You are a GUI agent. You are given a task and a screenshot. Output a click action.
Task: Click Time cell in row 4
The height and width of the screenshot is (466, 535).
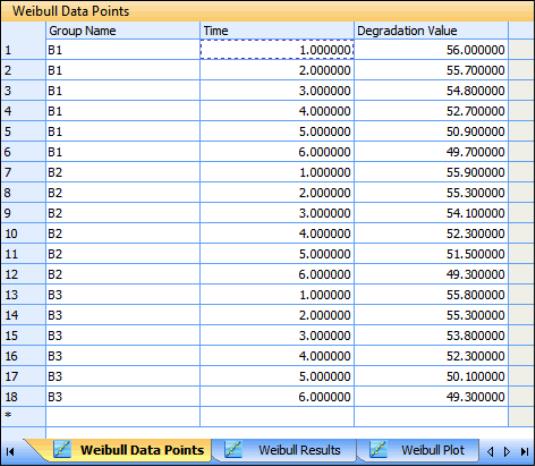tap(277, 111)
